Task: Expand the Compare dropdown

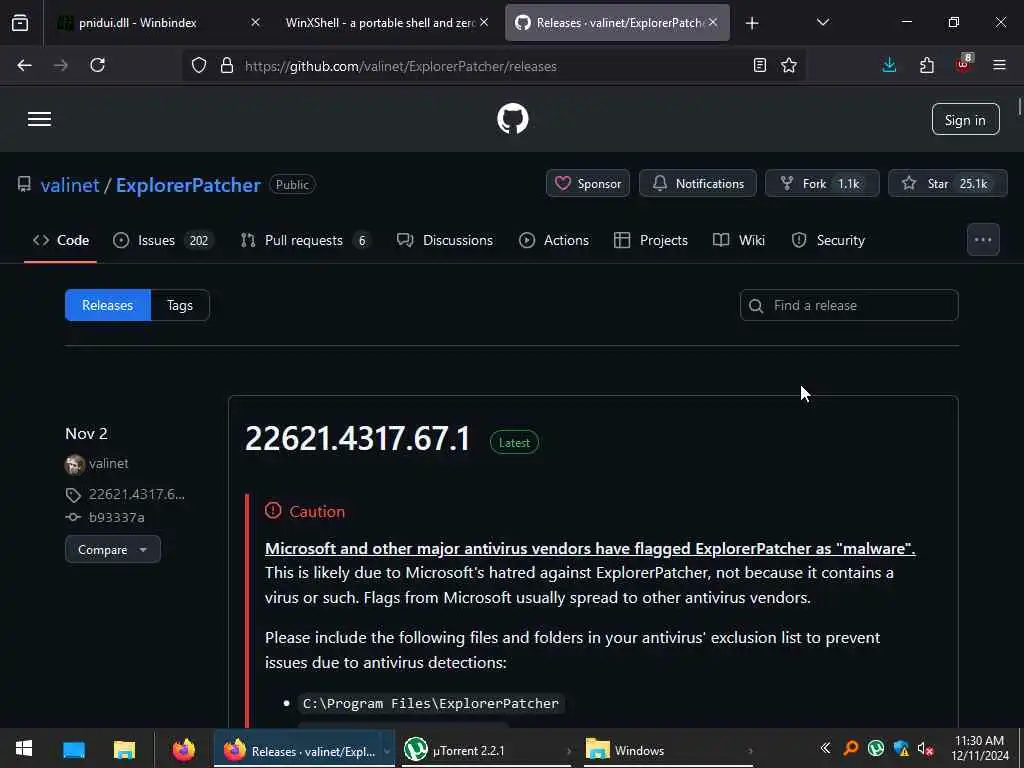Action: tap(113, 549)
